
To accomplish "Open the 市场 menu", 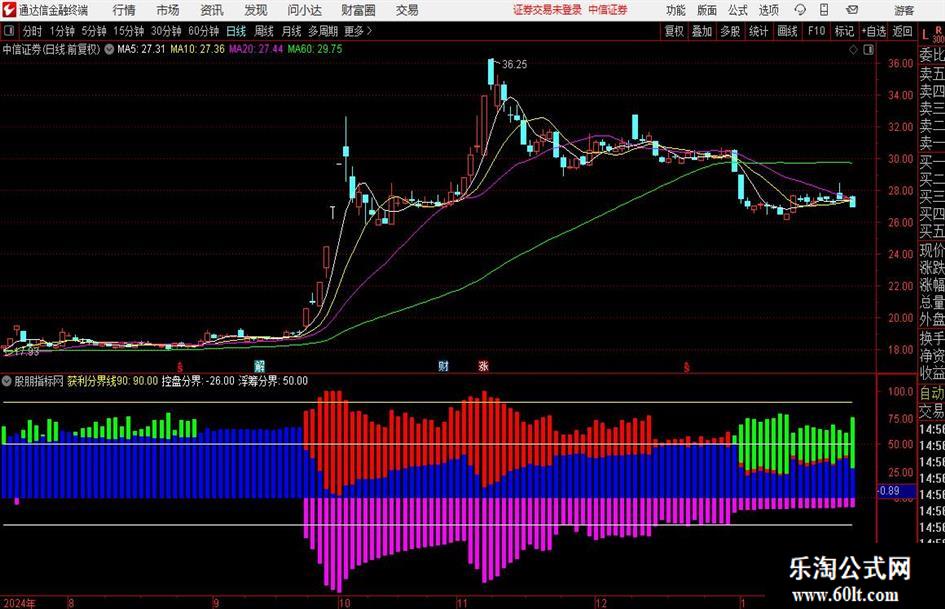I will 168,10.
